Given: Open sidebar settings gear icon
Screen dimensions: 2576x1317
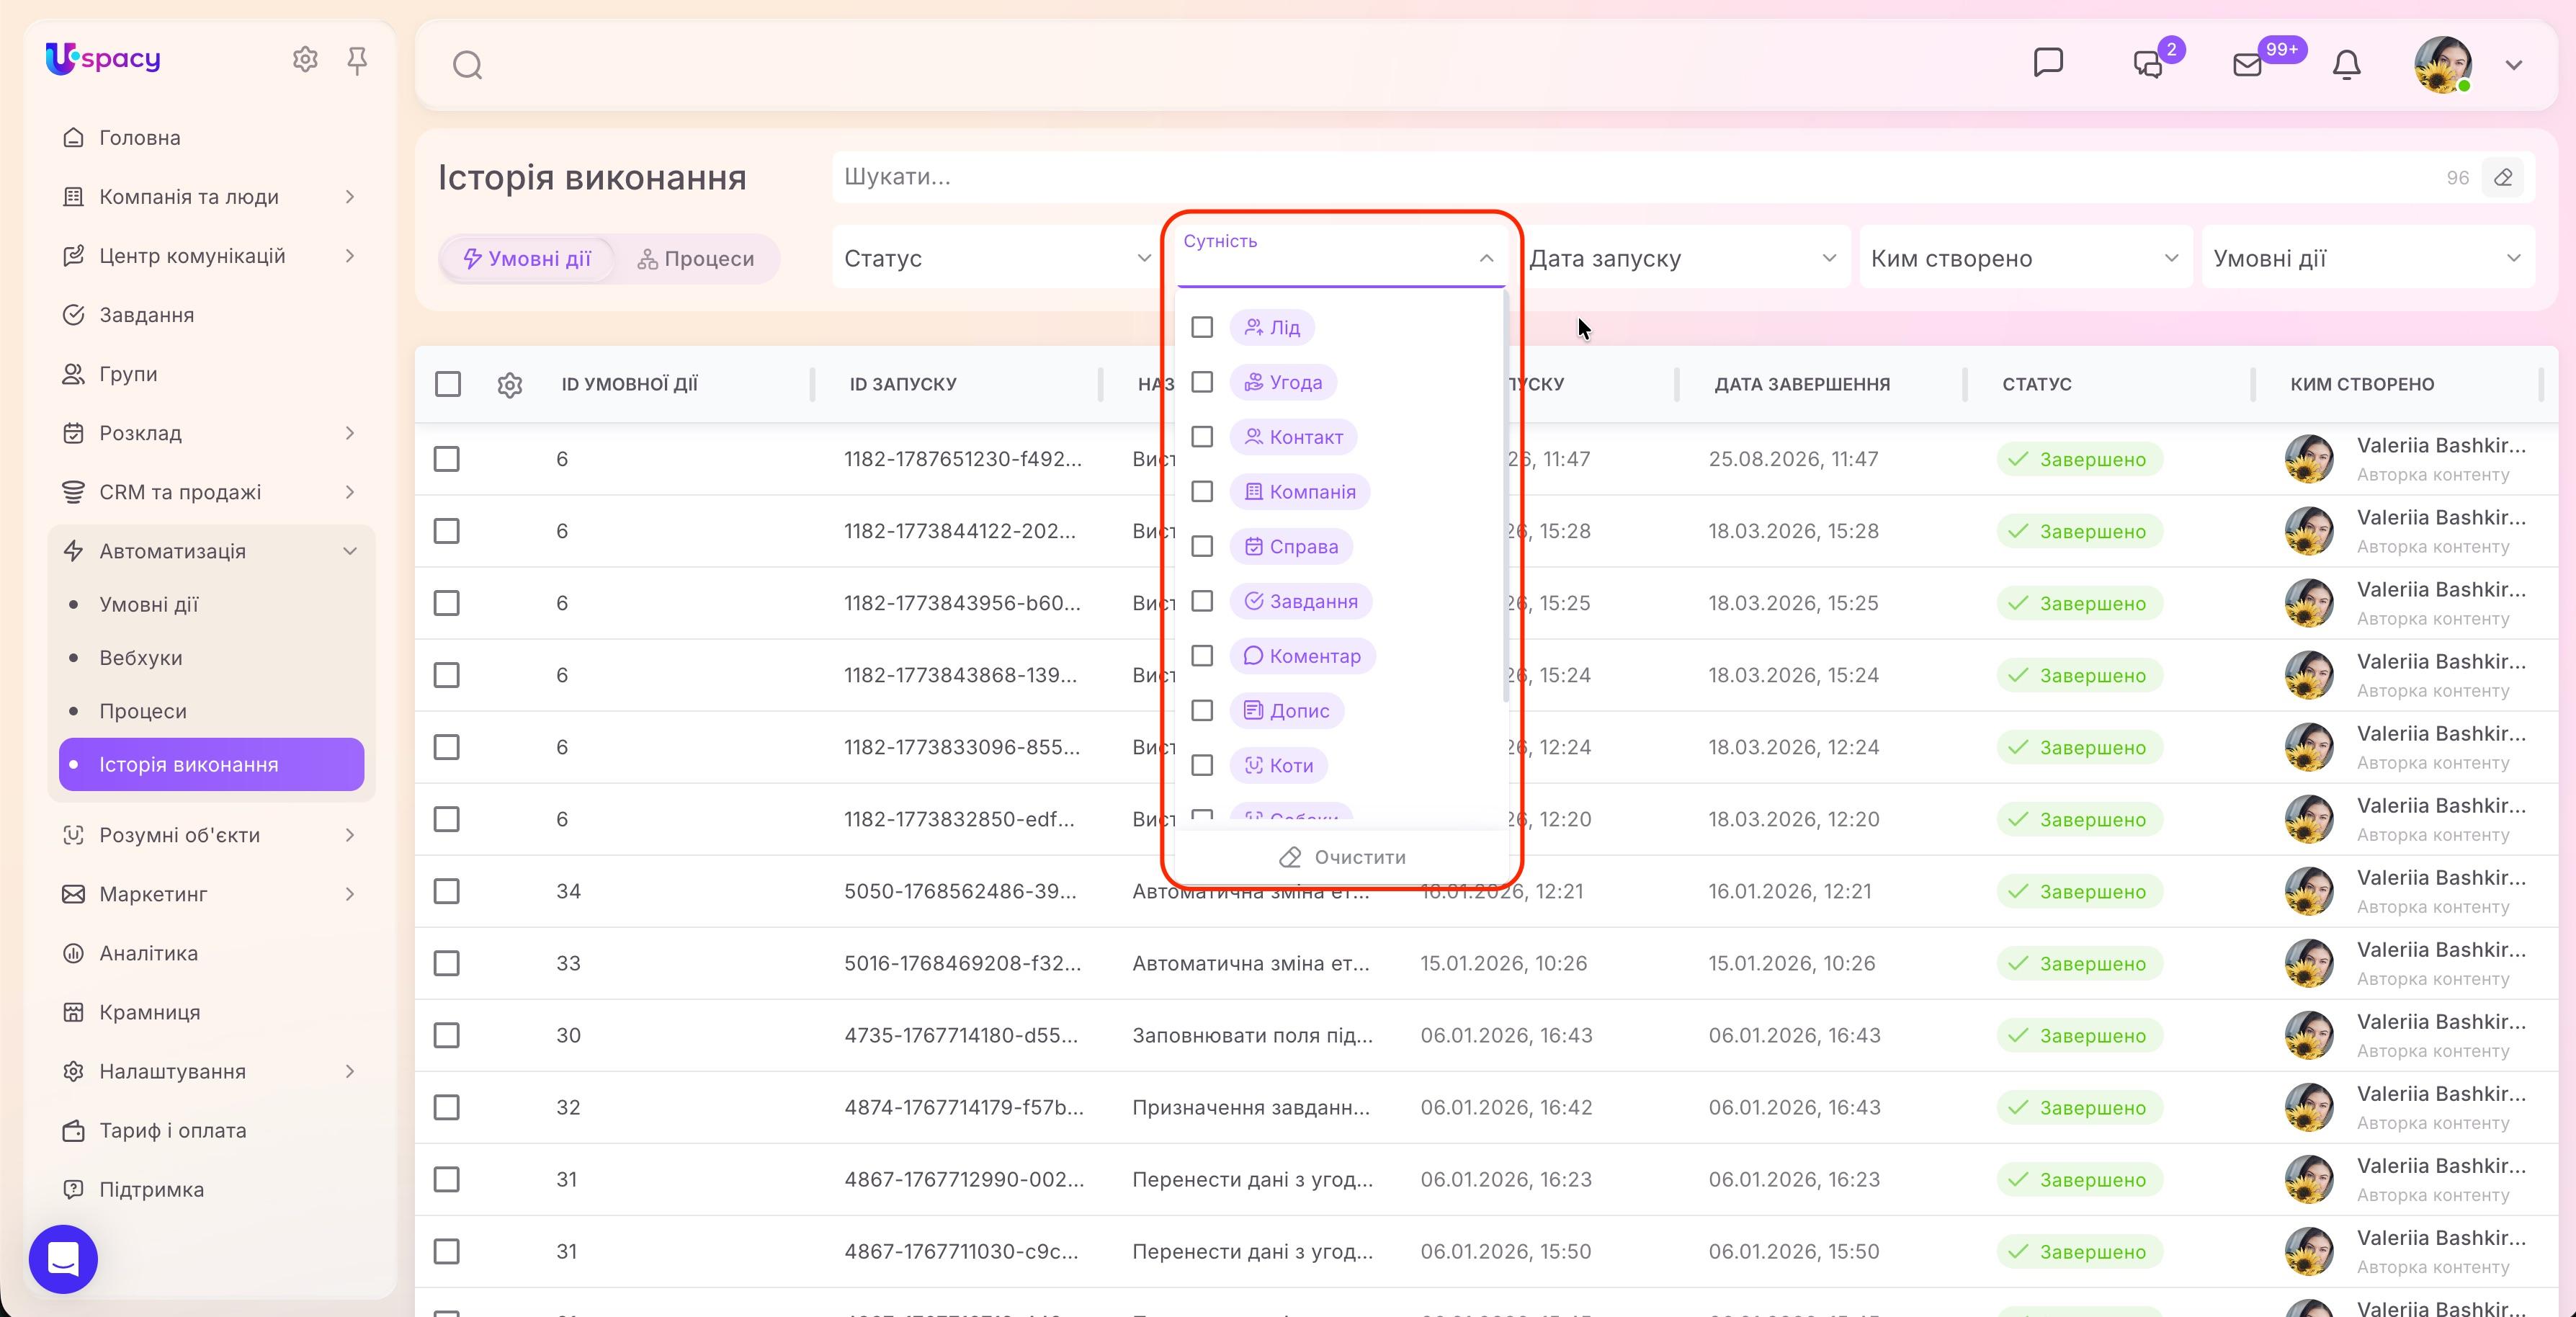Looking at the screenshot, I should (305, 60).
